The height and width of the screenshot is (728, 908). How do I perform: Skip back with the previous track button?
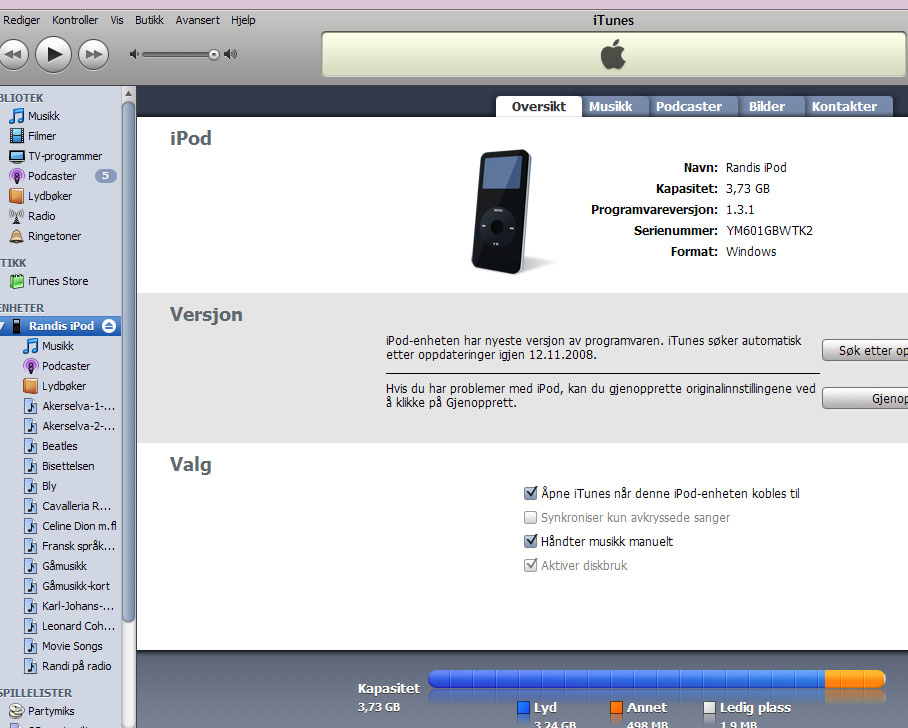(x=13, y=55)
